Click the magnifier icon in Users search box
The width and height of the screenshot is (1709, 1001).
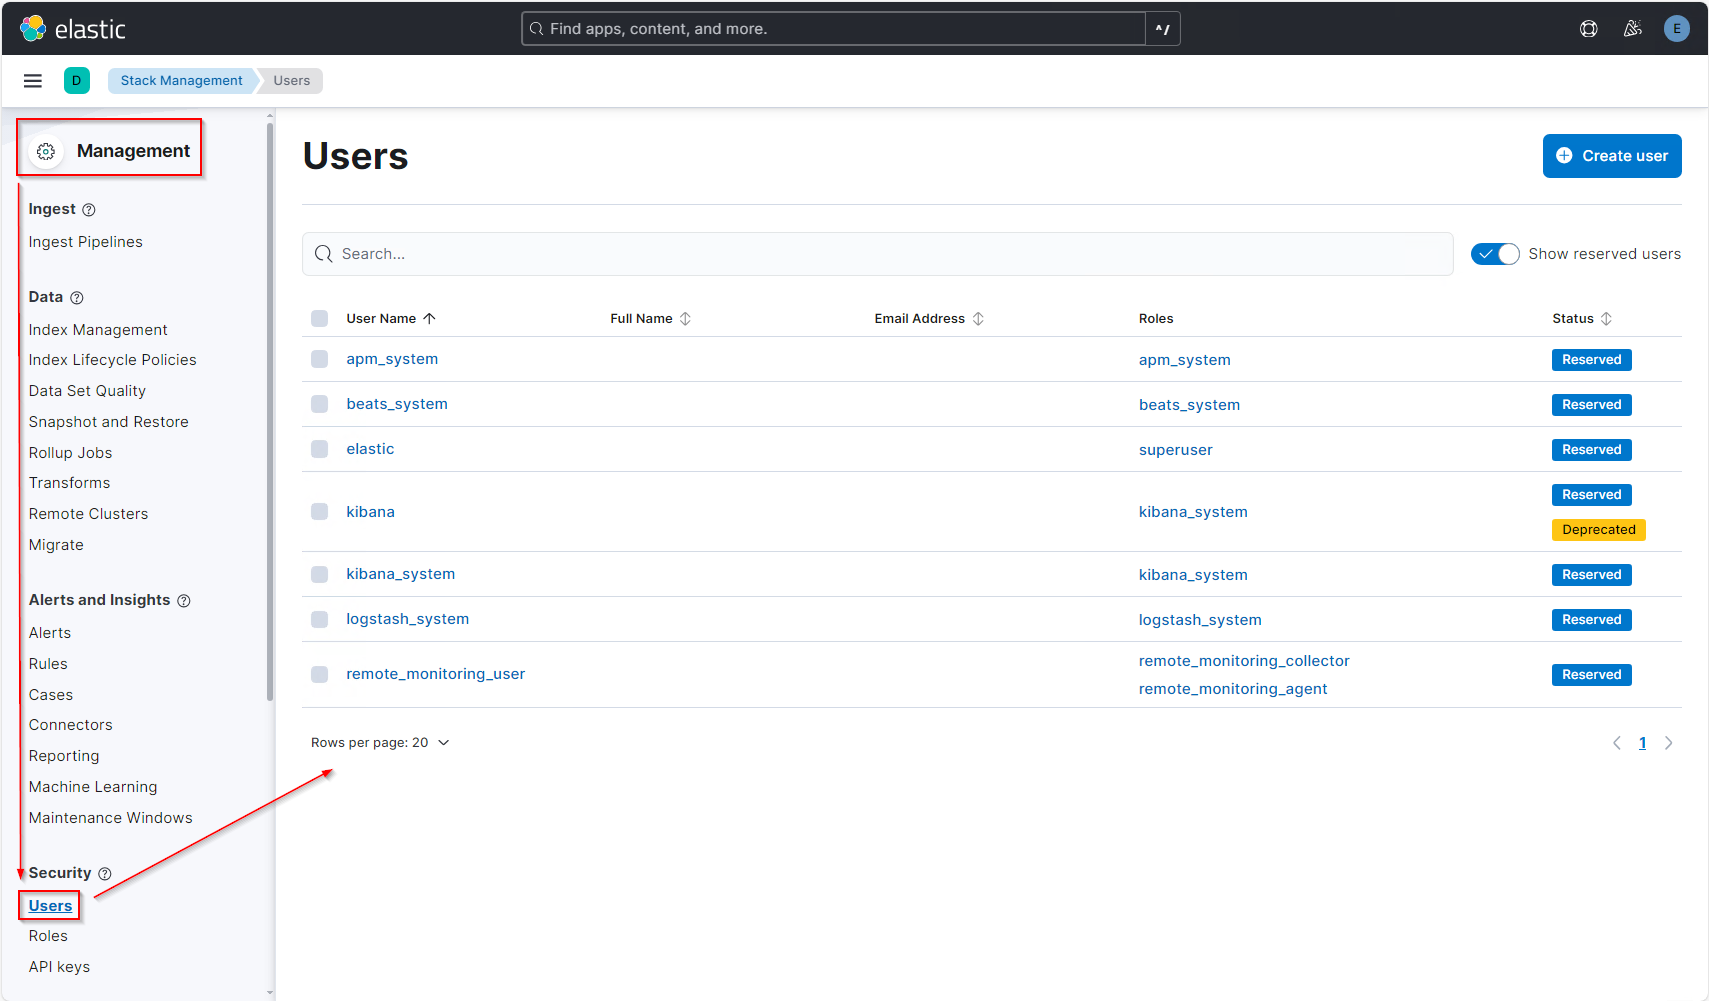[x=324, y=254]
